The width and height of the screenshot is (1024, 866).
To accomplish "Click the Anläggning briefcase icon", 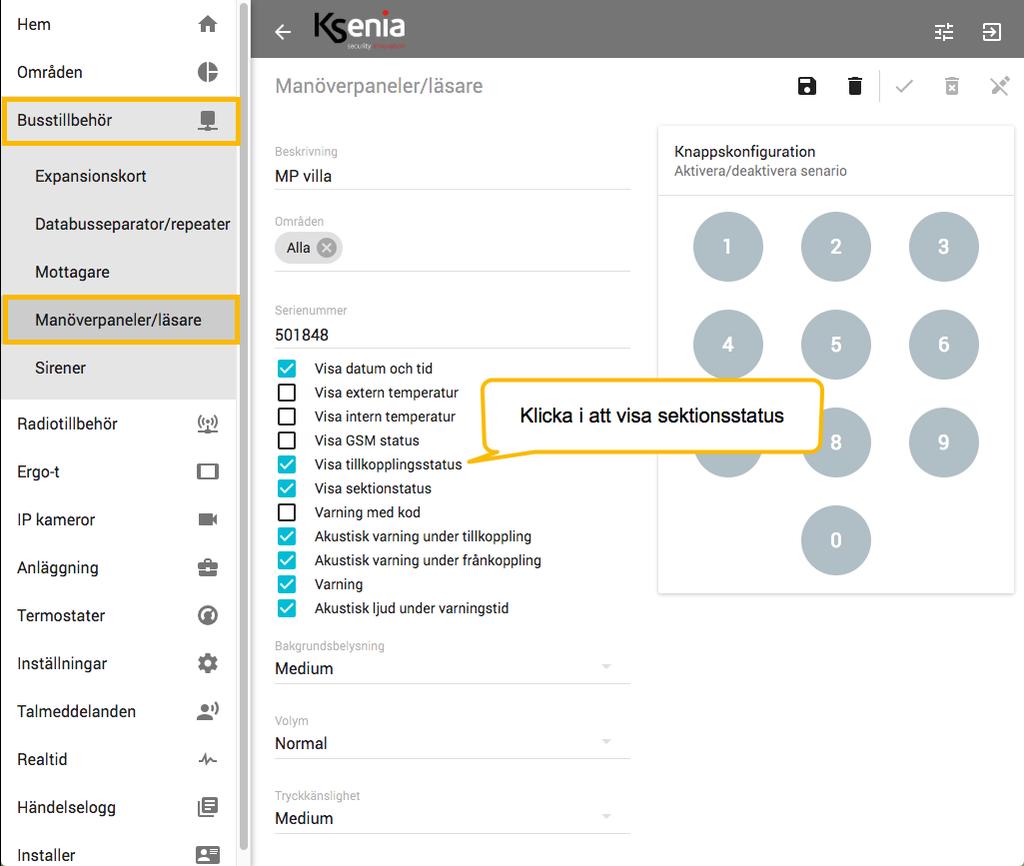I will click(208, 568).
